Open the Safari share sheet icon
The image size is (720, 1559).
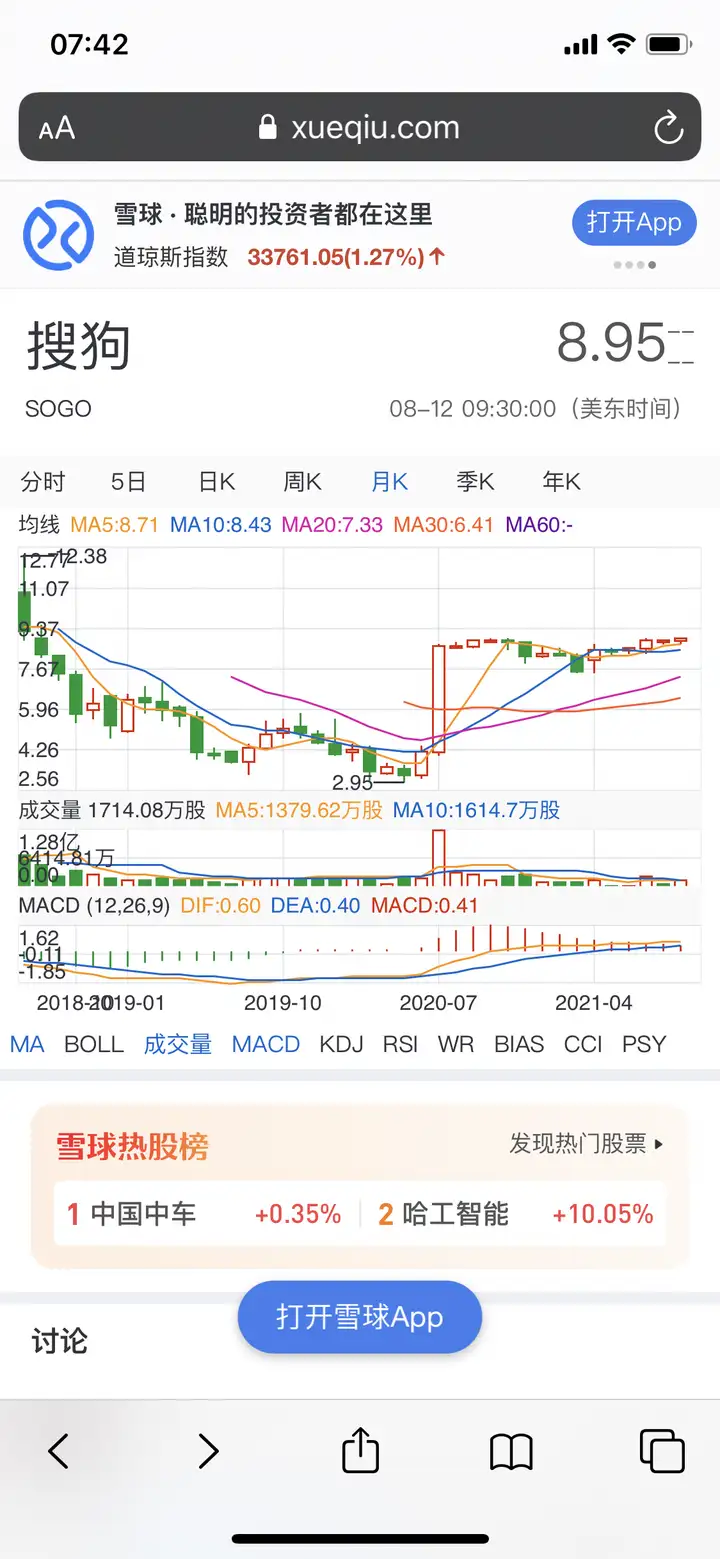(x=360, y=1449)
